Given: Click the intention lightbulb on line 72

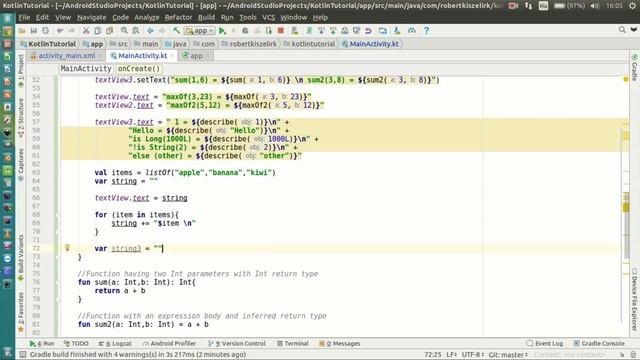Looking at the screenshot, I should click(x=67, y=247).
